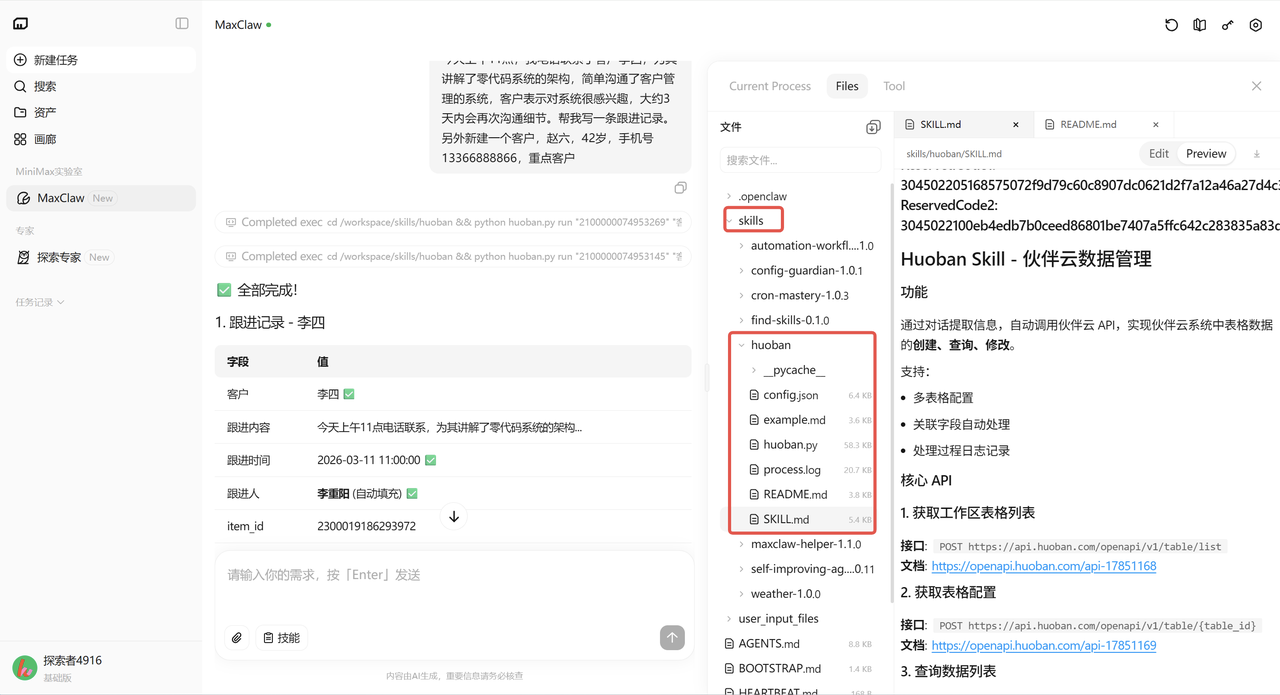Expand the weather-1.0.0 folder

tap(742, 594)
